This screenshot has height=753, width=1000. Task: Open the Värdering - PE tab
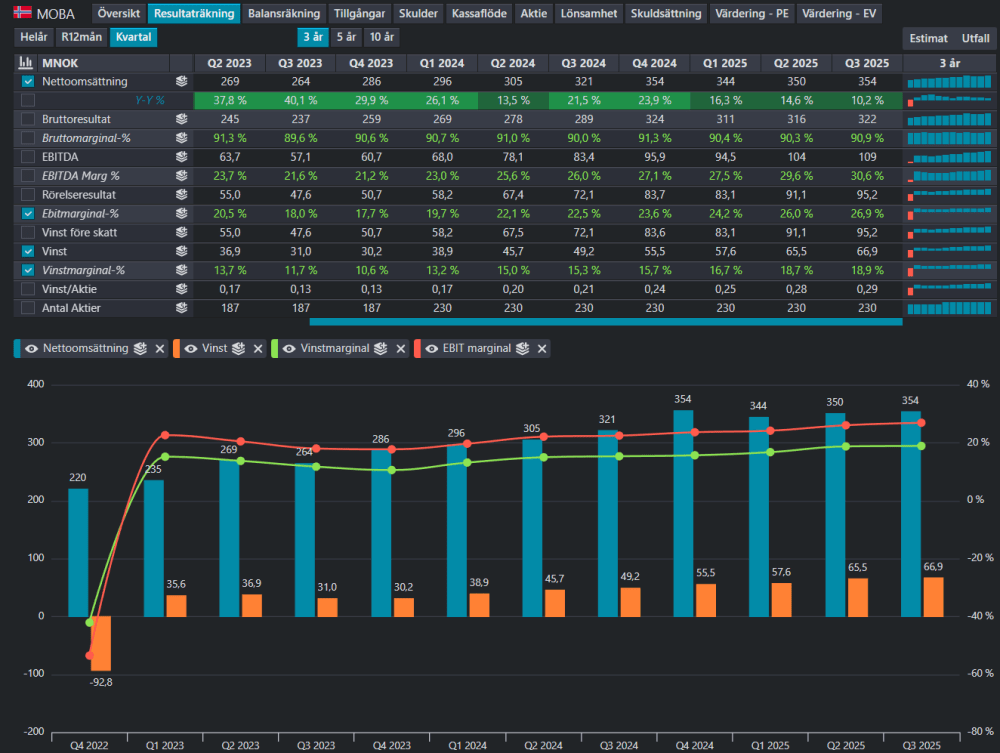coord(751,13)
